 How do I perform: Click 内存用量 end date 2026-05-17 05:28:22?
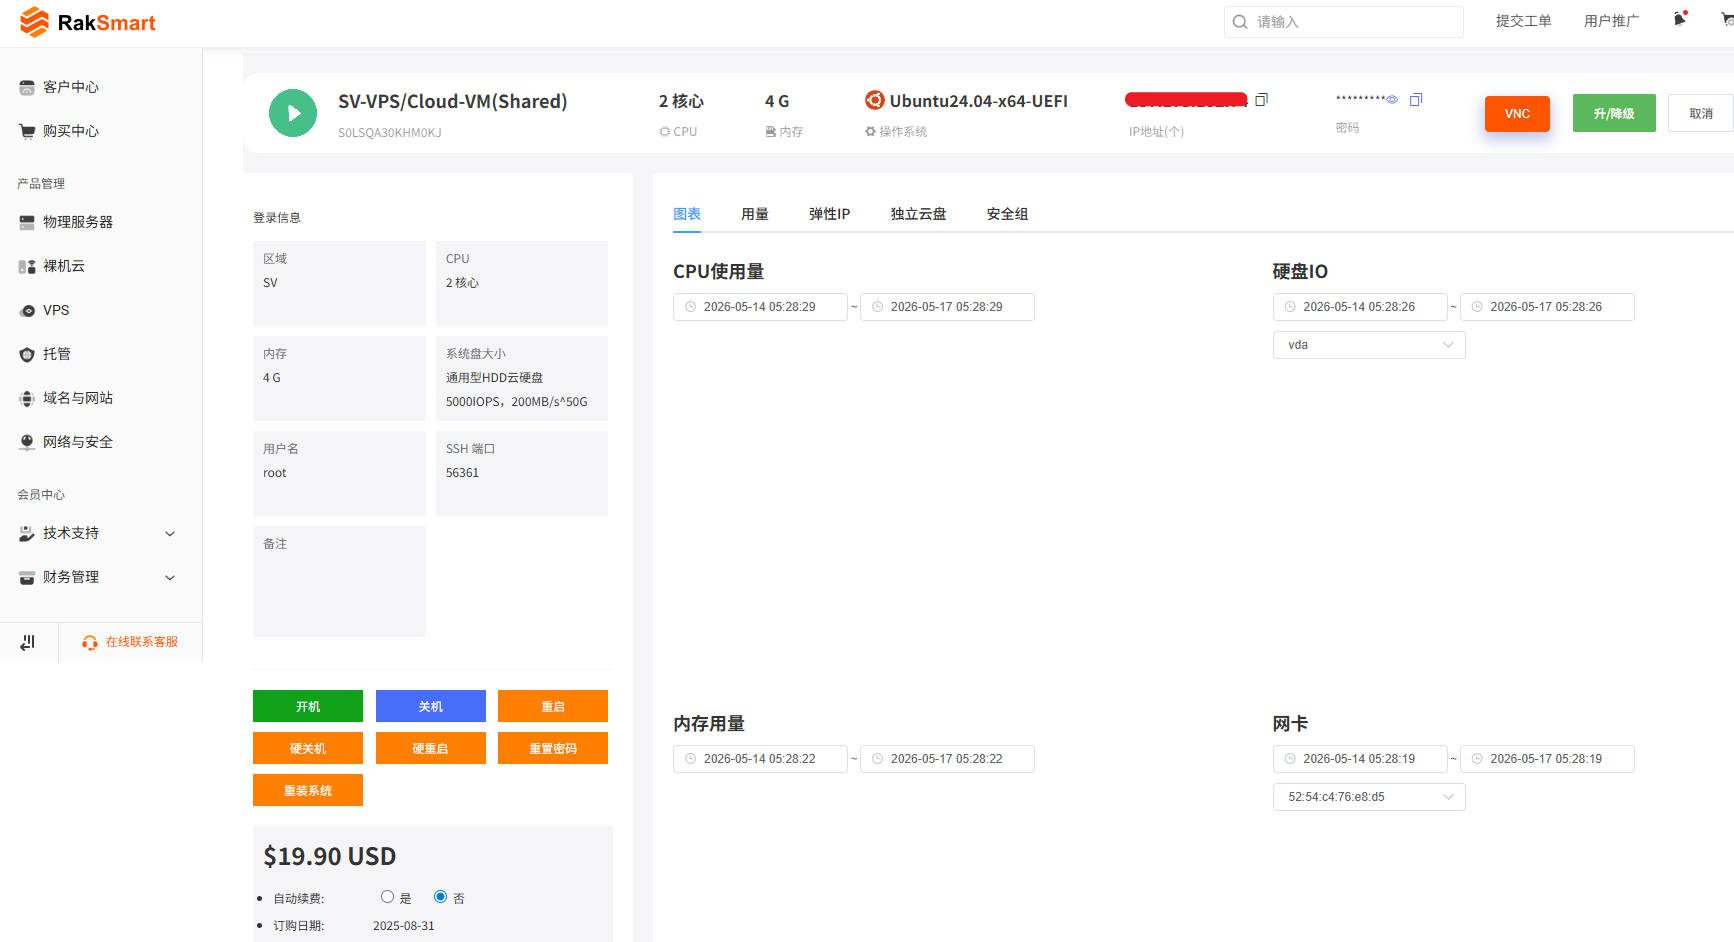click(x=947, y=759)
